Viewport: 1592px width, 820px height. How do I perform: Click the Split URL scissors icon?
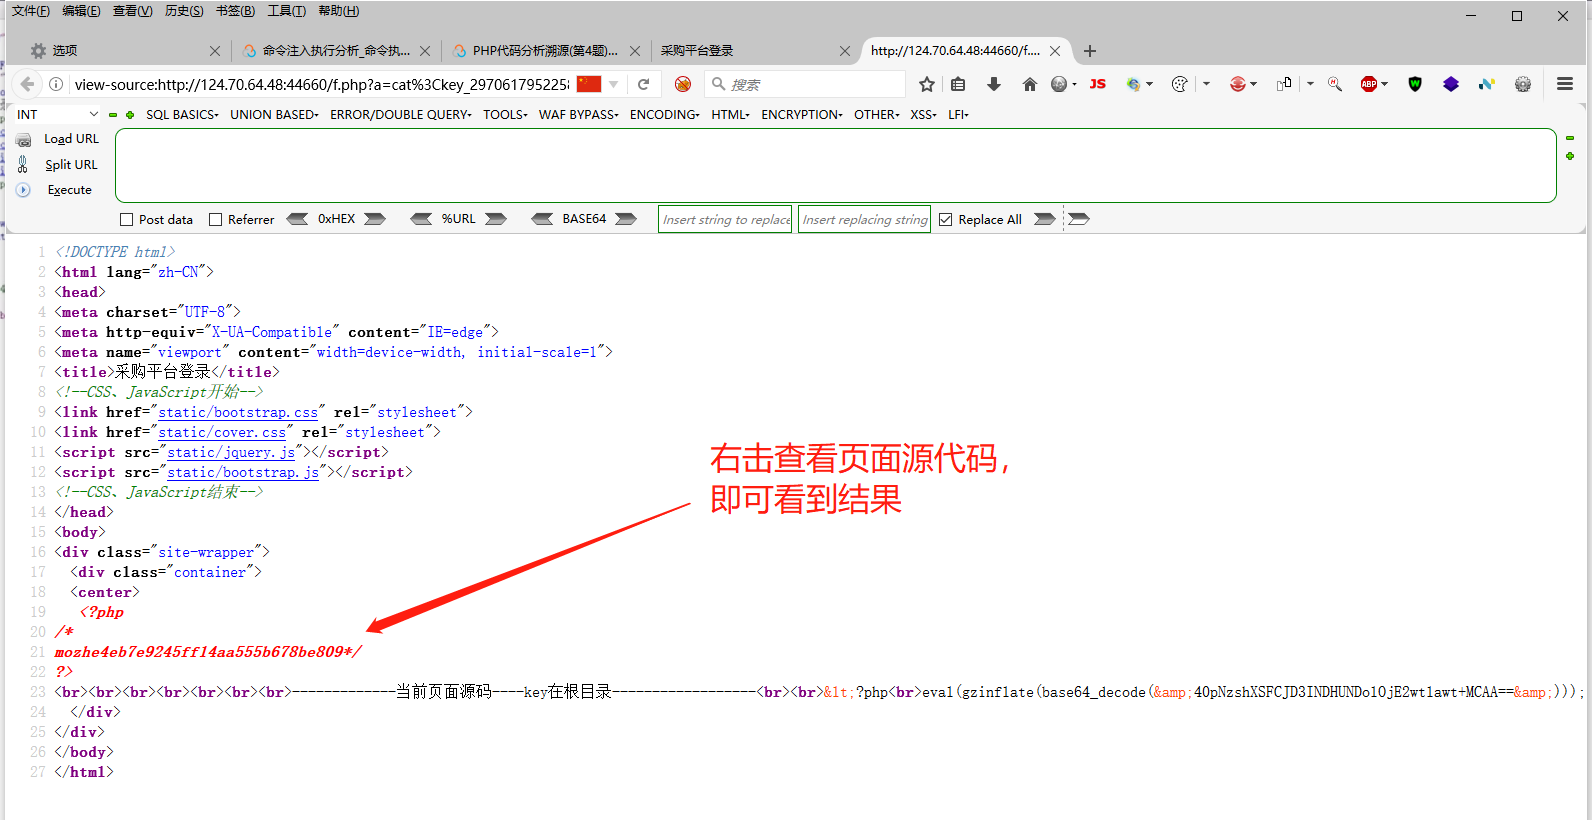click(23, 164)
